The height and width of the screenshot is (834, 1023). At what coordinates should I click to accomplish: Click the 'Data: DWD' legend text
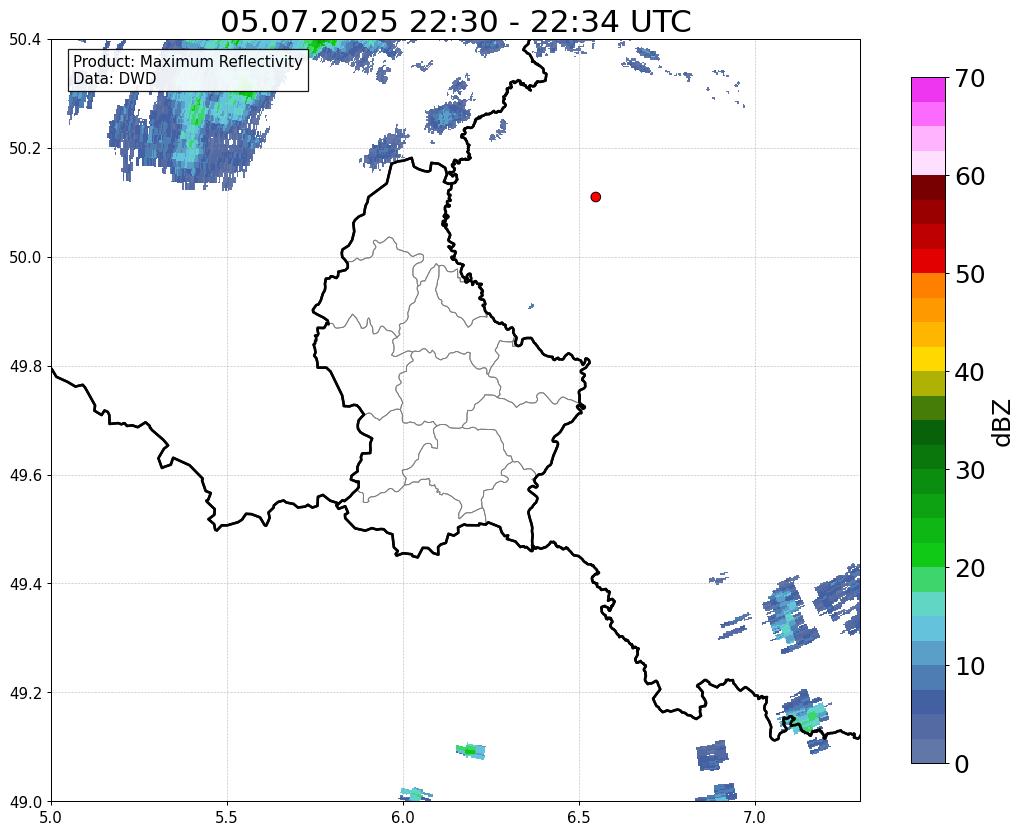(115, 78)
